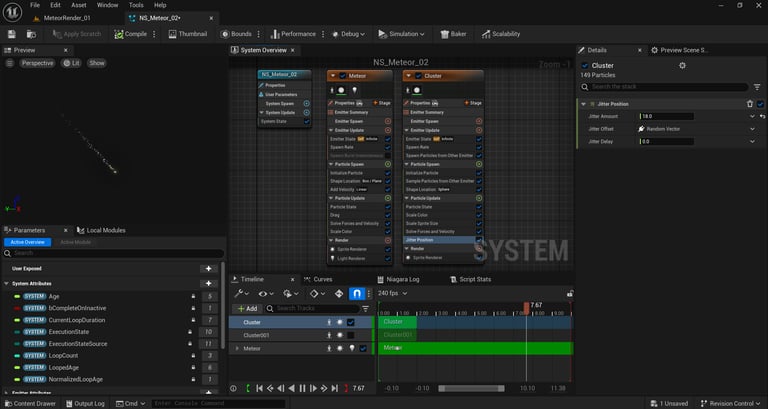
Task: Expand the Meteor track in timeline
Action: point(237,348)
